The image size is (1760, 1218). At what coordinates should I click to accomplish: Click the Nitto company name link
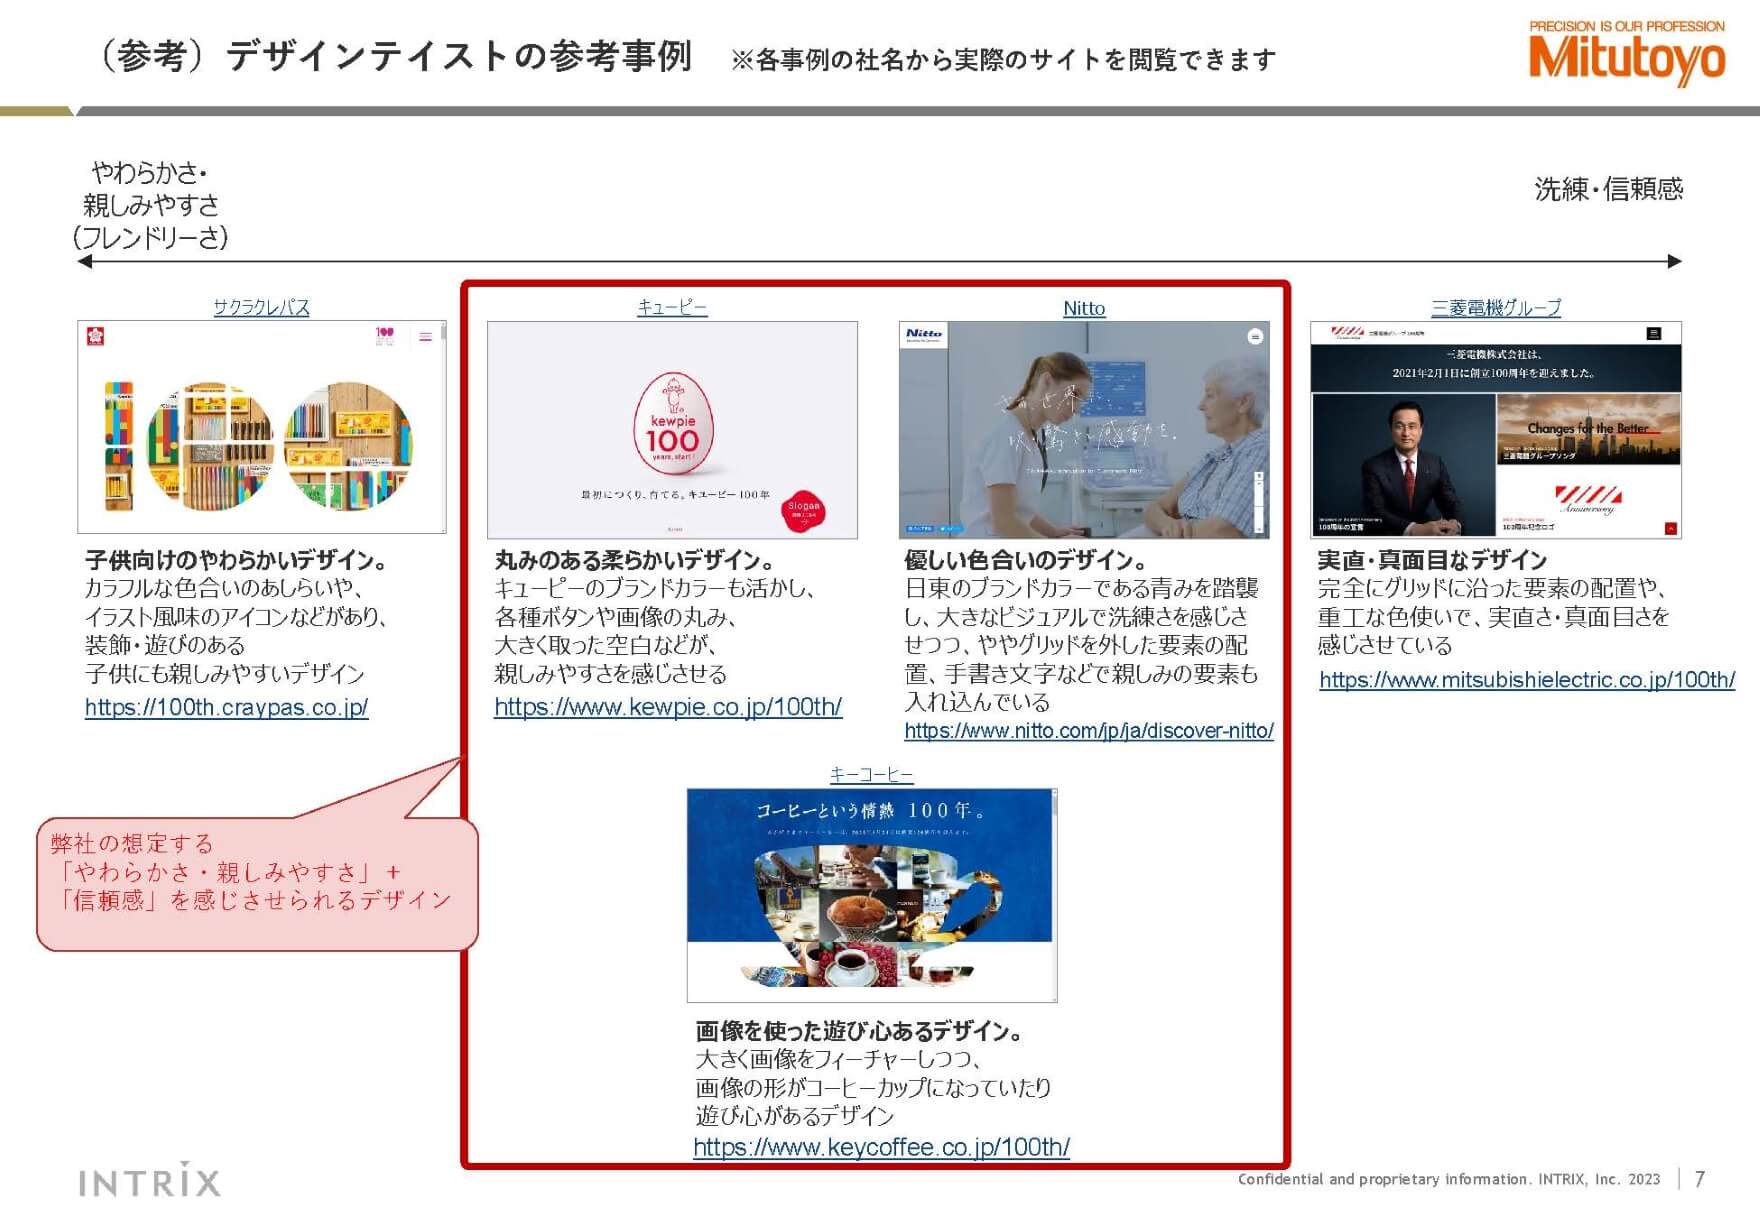(1084, 308)
